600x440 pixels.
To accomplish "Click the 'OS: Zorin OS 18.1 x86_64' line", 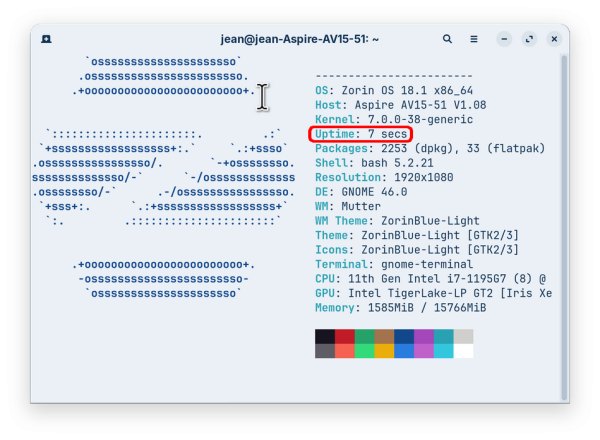I will point(394,90).
